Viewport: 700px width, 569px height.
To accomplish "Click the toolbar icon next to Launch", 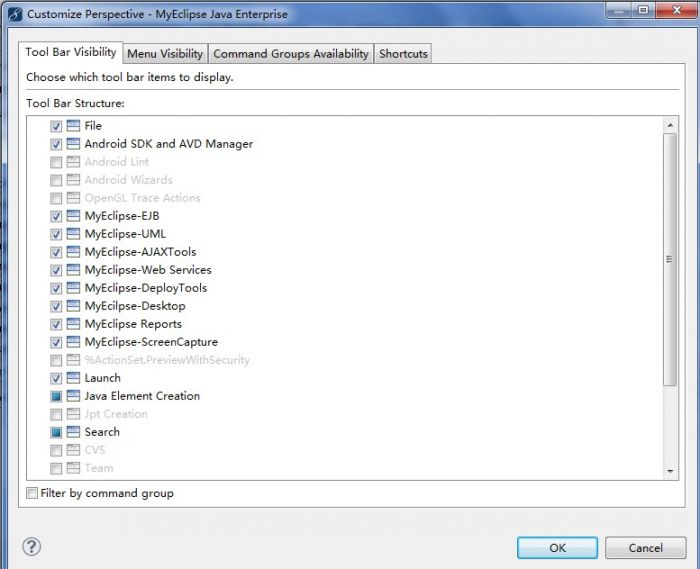I will click(73, 378).
